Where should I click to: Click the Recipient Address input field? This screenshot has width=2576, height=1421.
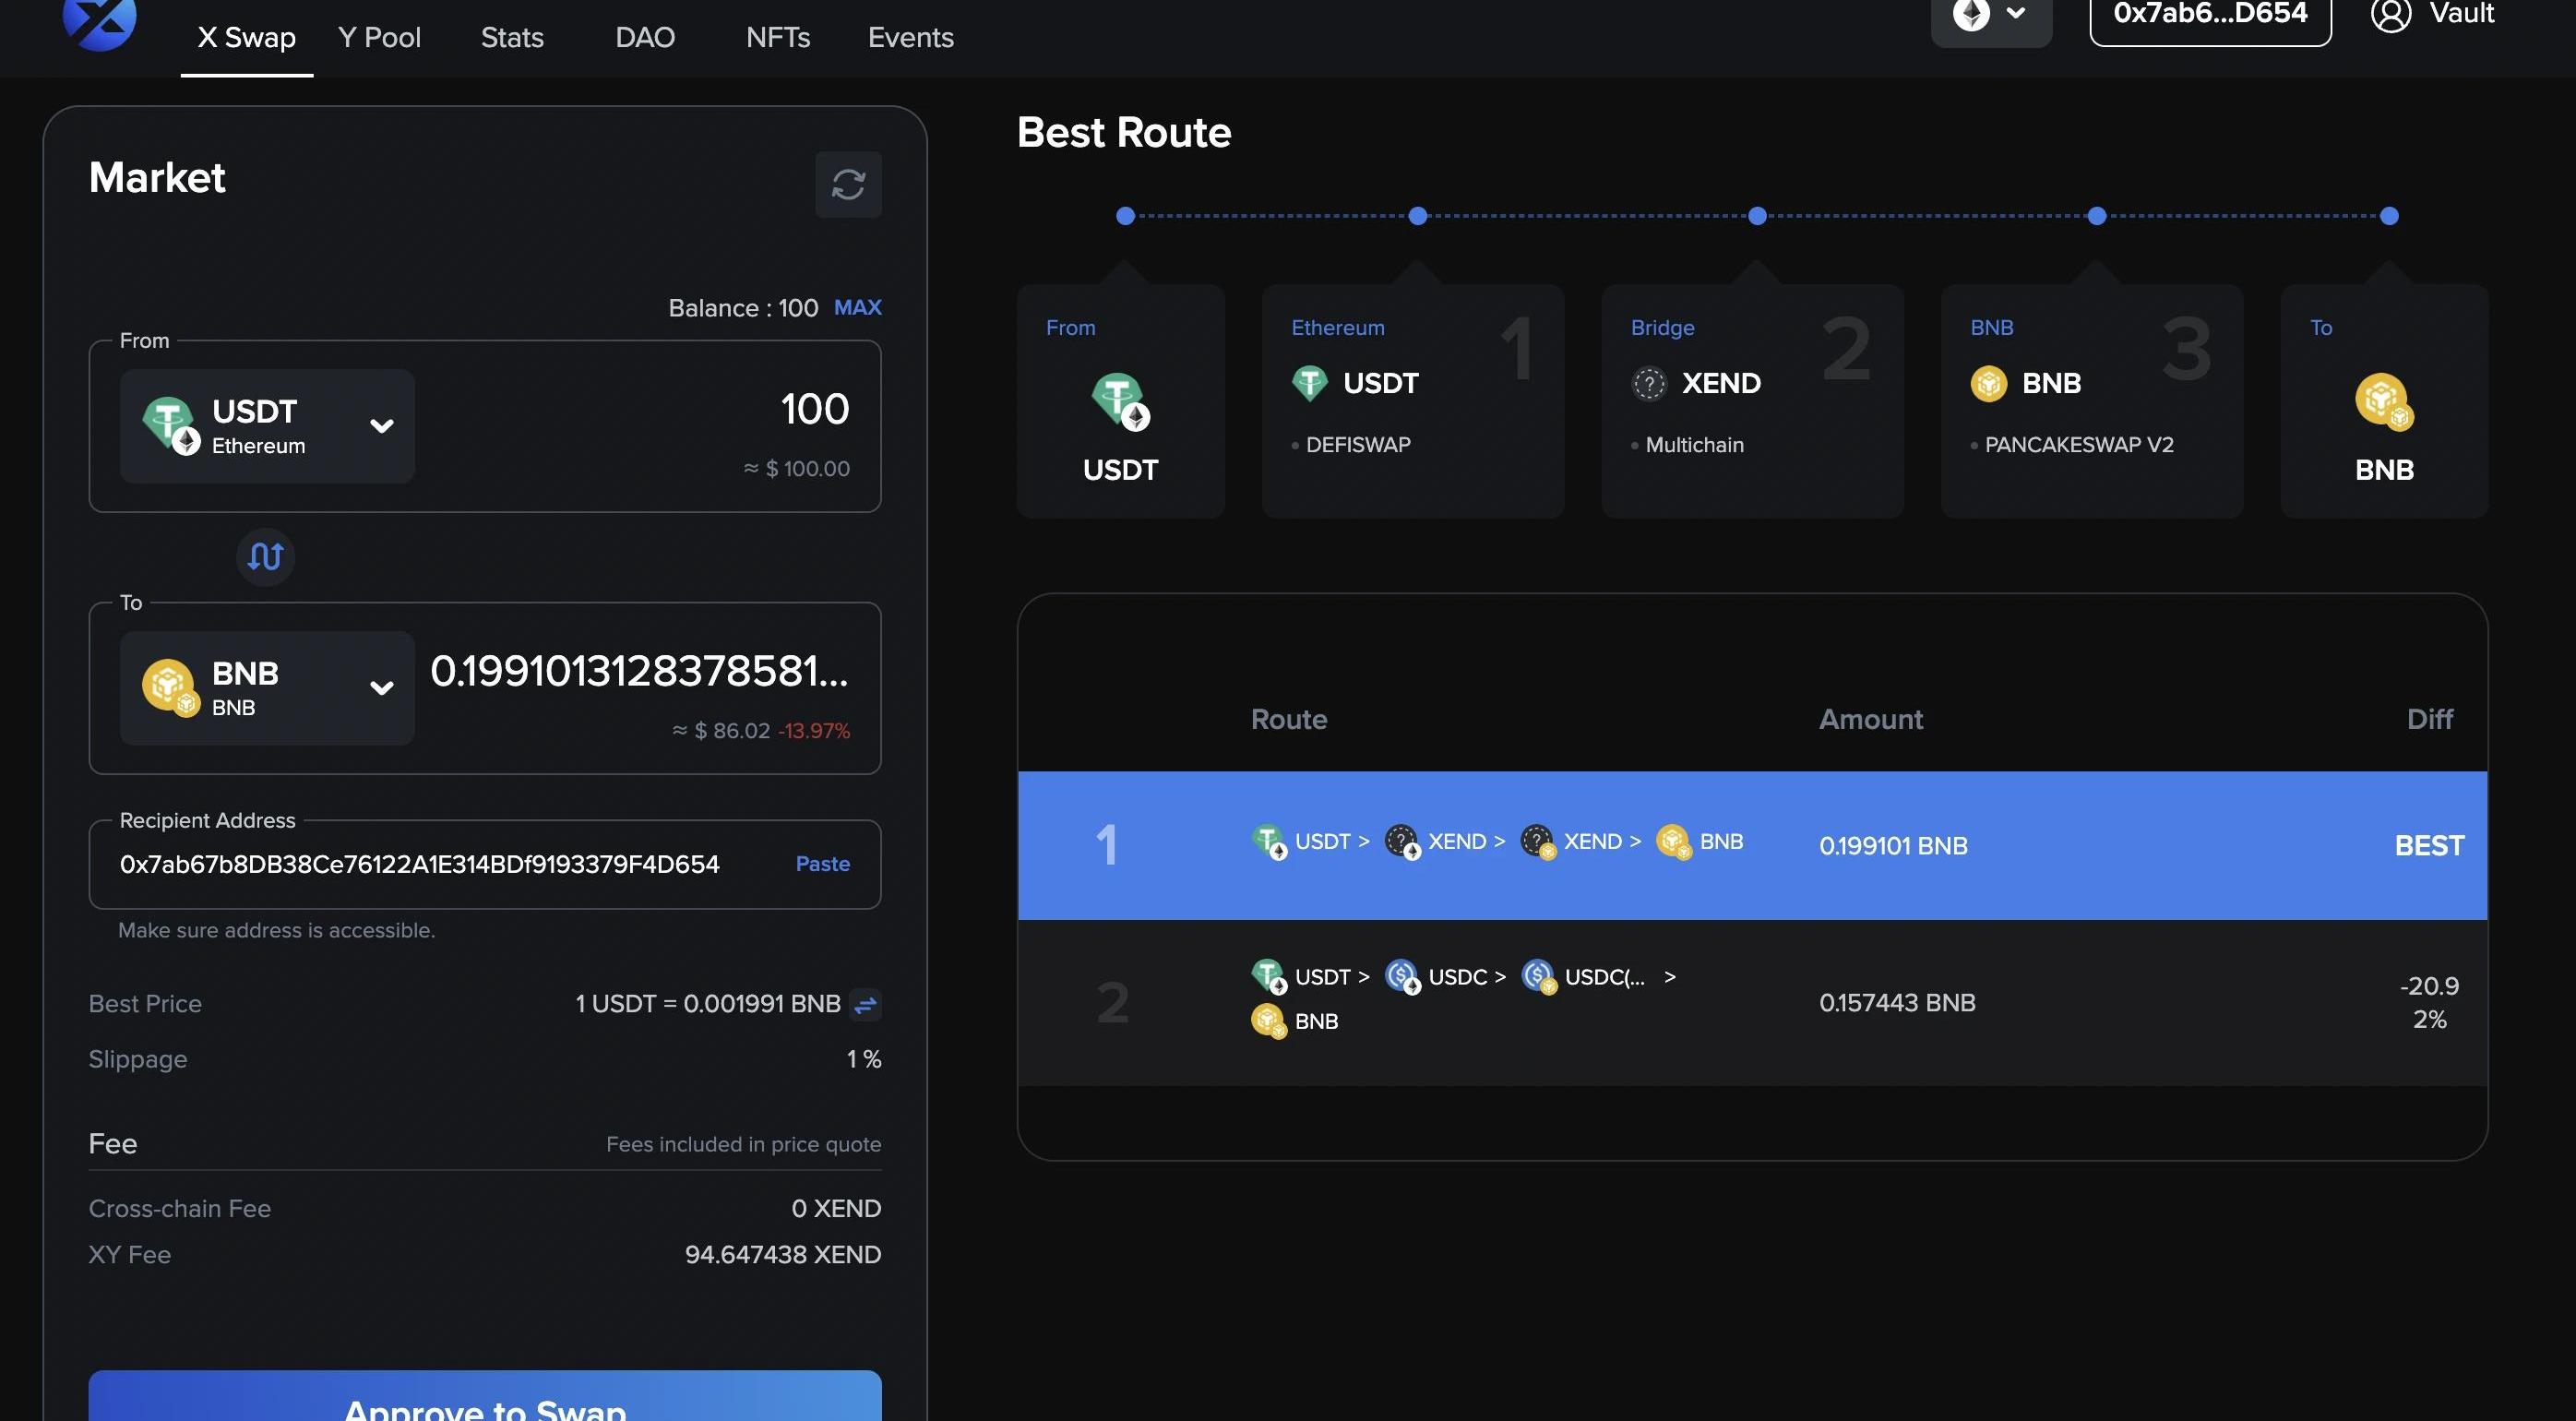(420, 864)
